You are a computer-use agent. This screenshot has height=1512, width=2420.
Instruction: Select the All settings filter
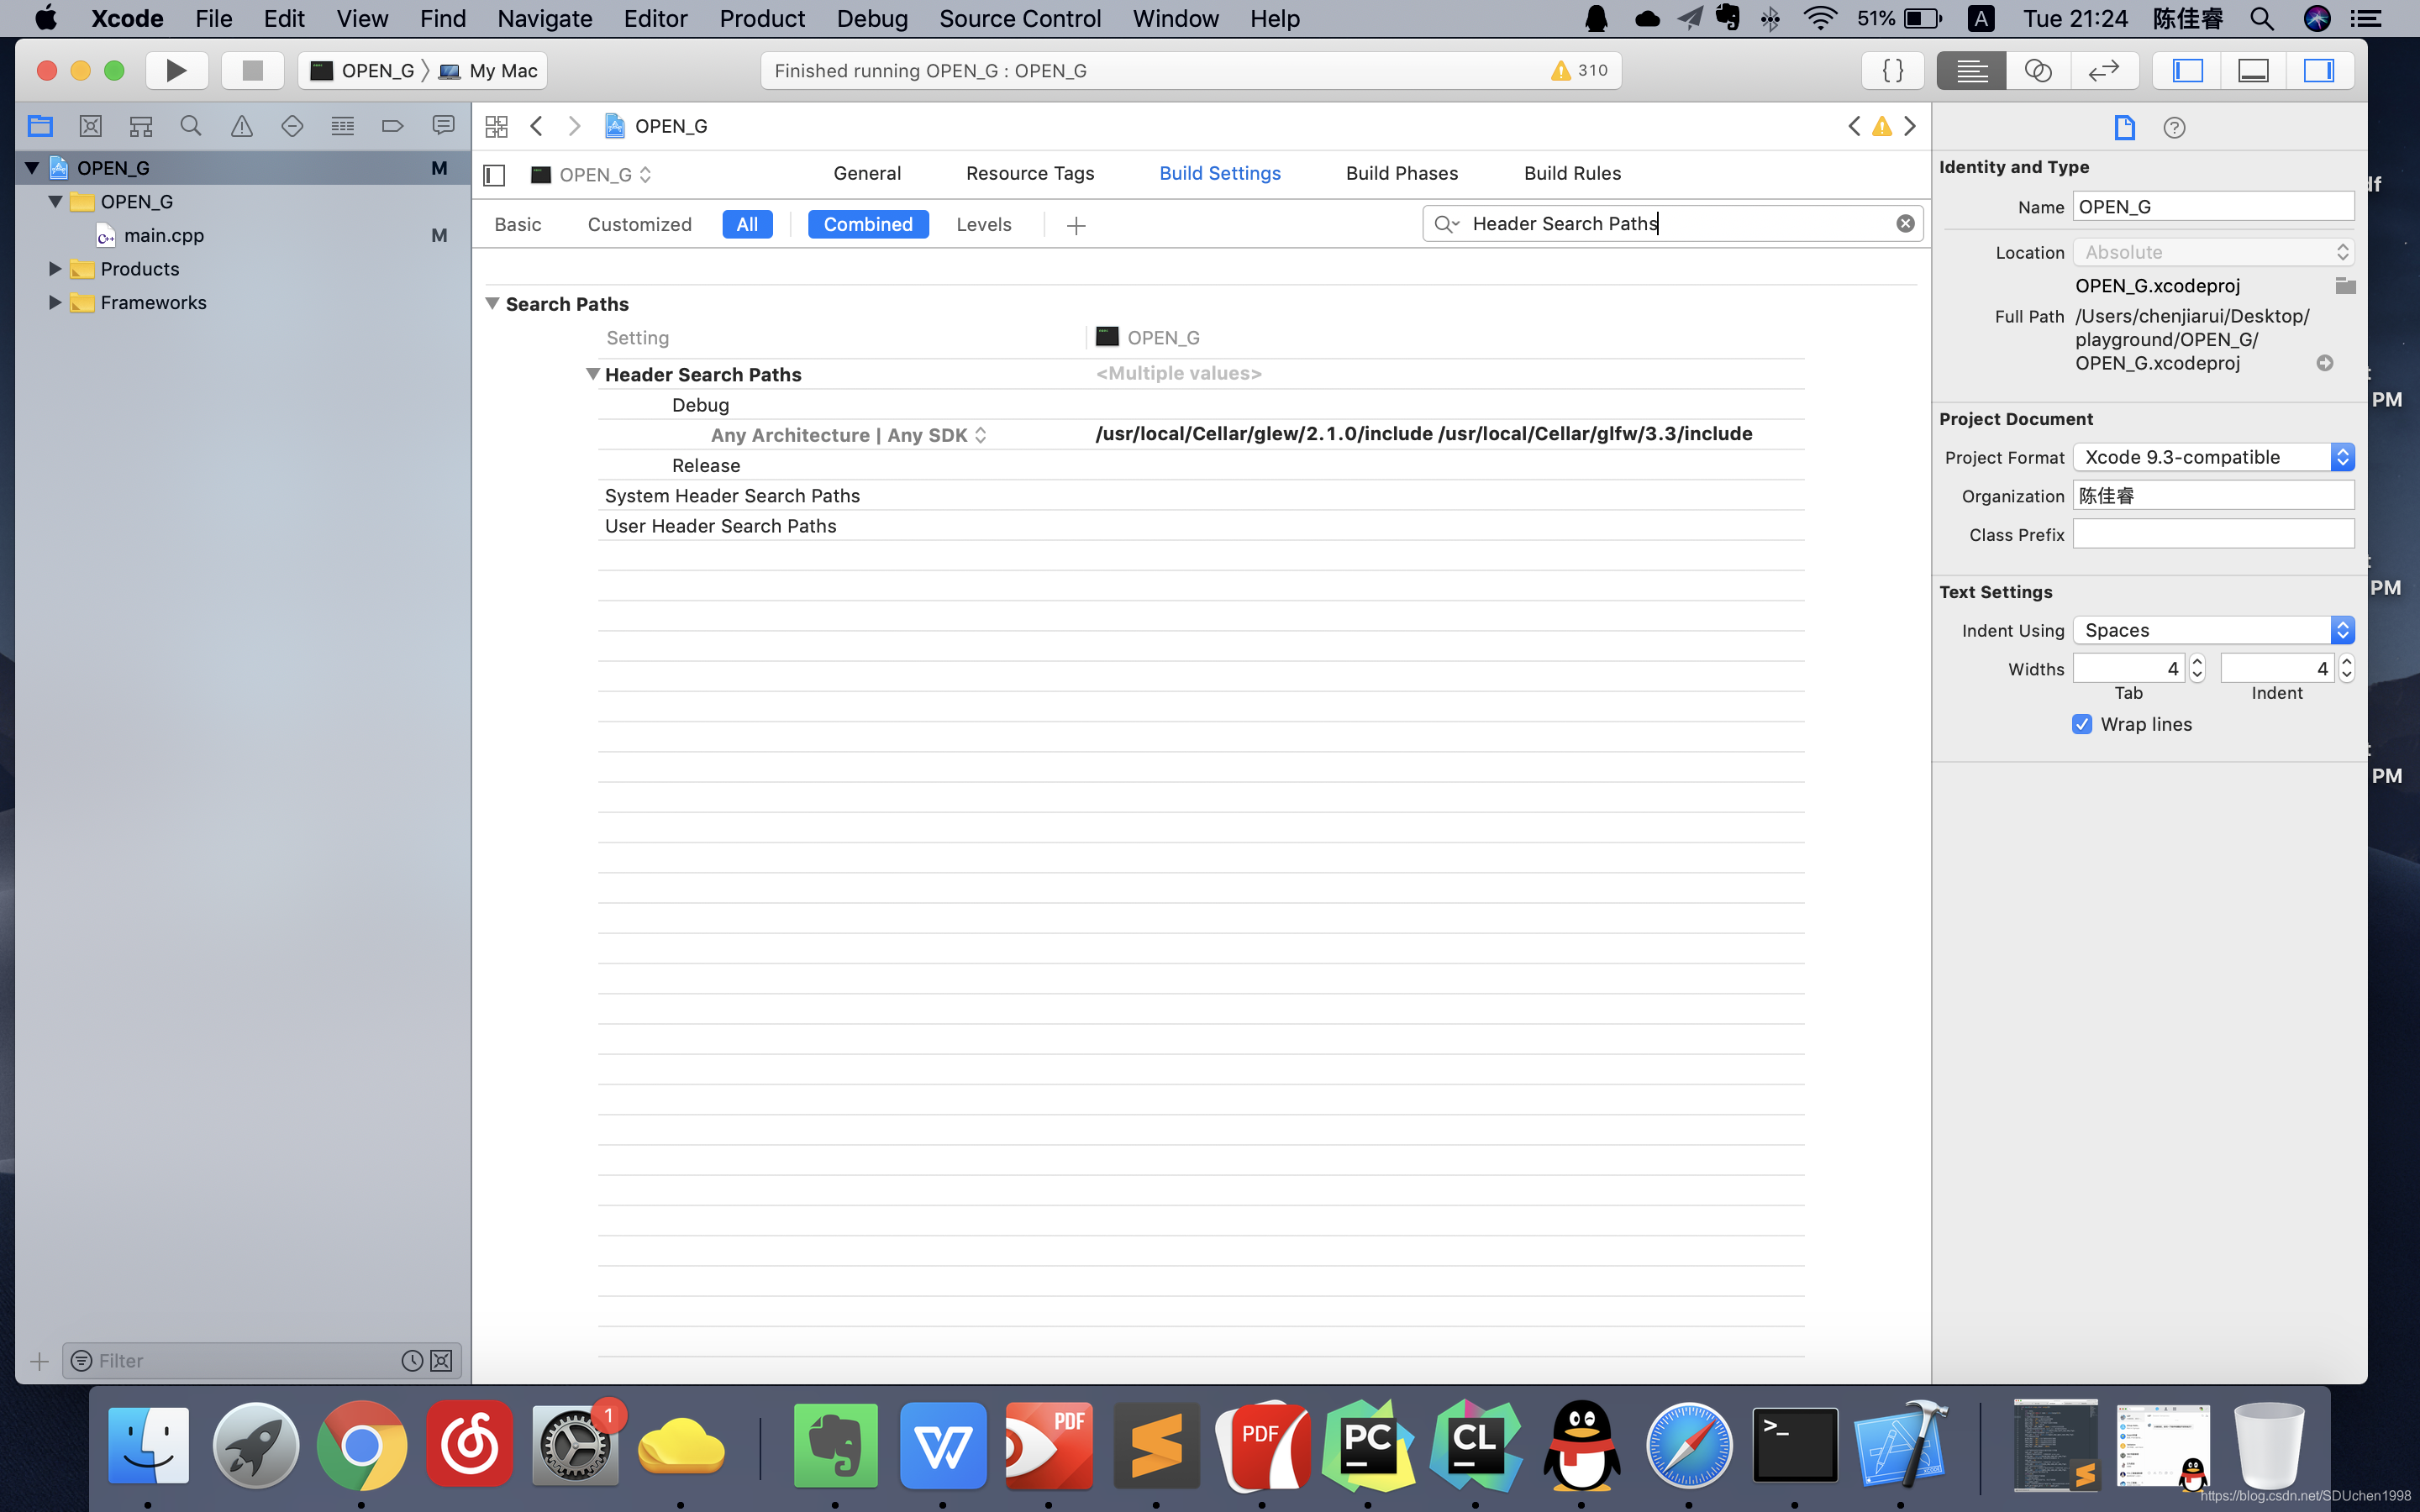[x=747, y=224]
